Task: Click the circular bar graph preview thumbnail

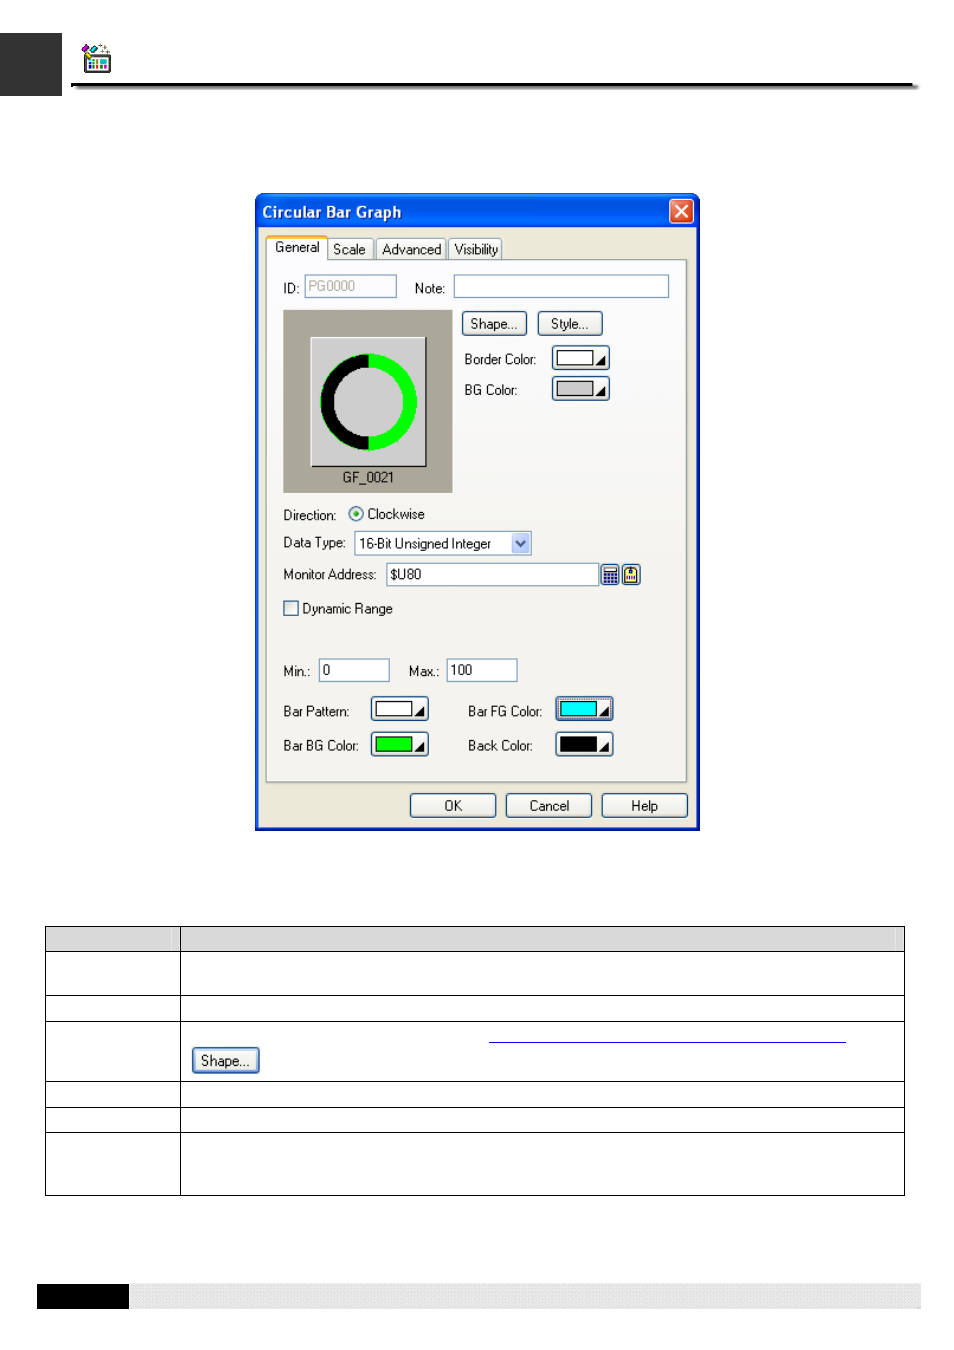Action: tap(369, 402)
